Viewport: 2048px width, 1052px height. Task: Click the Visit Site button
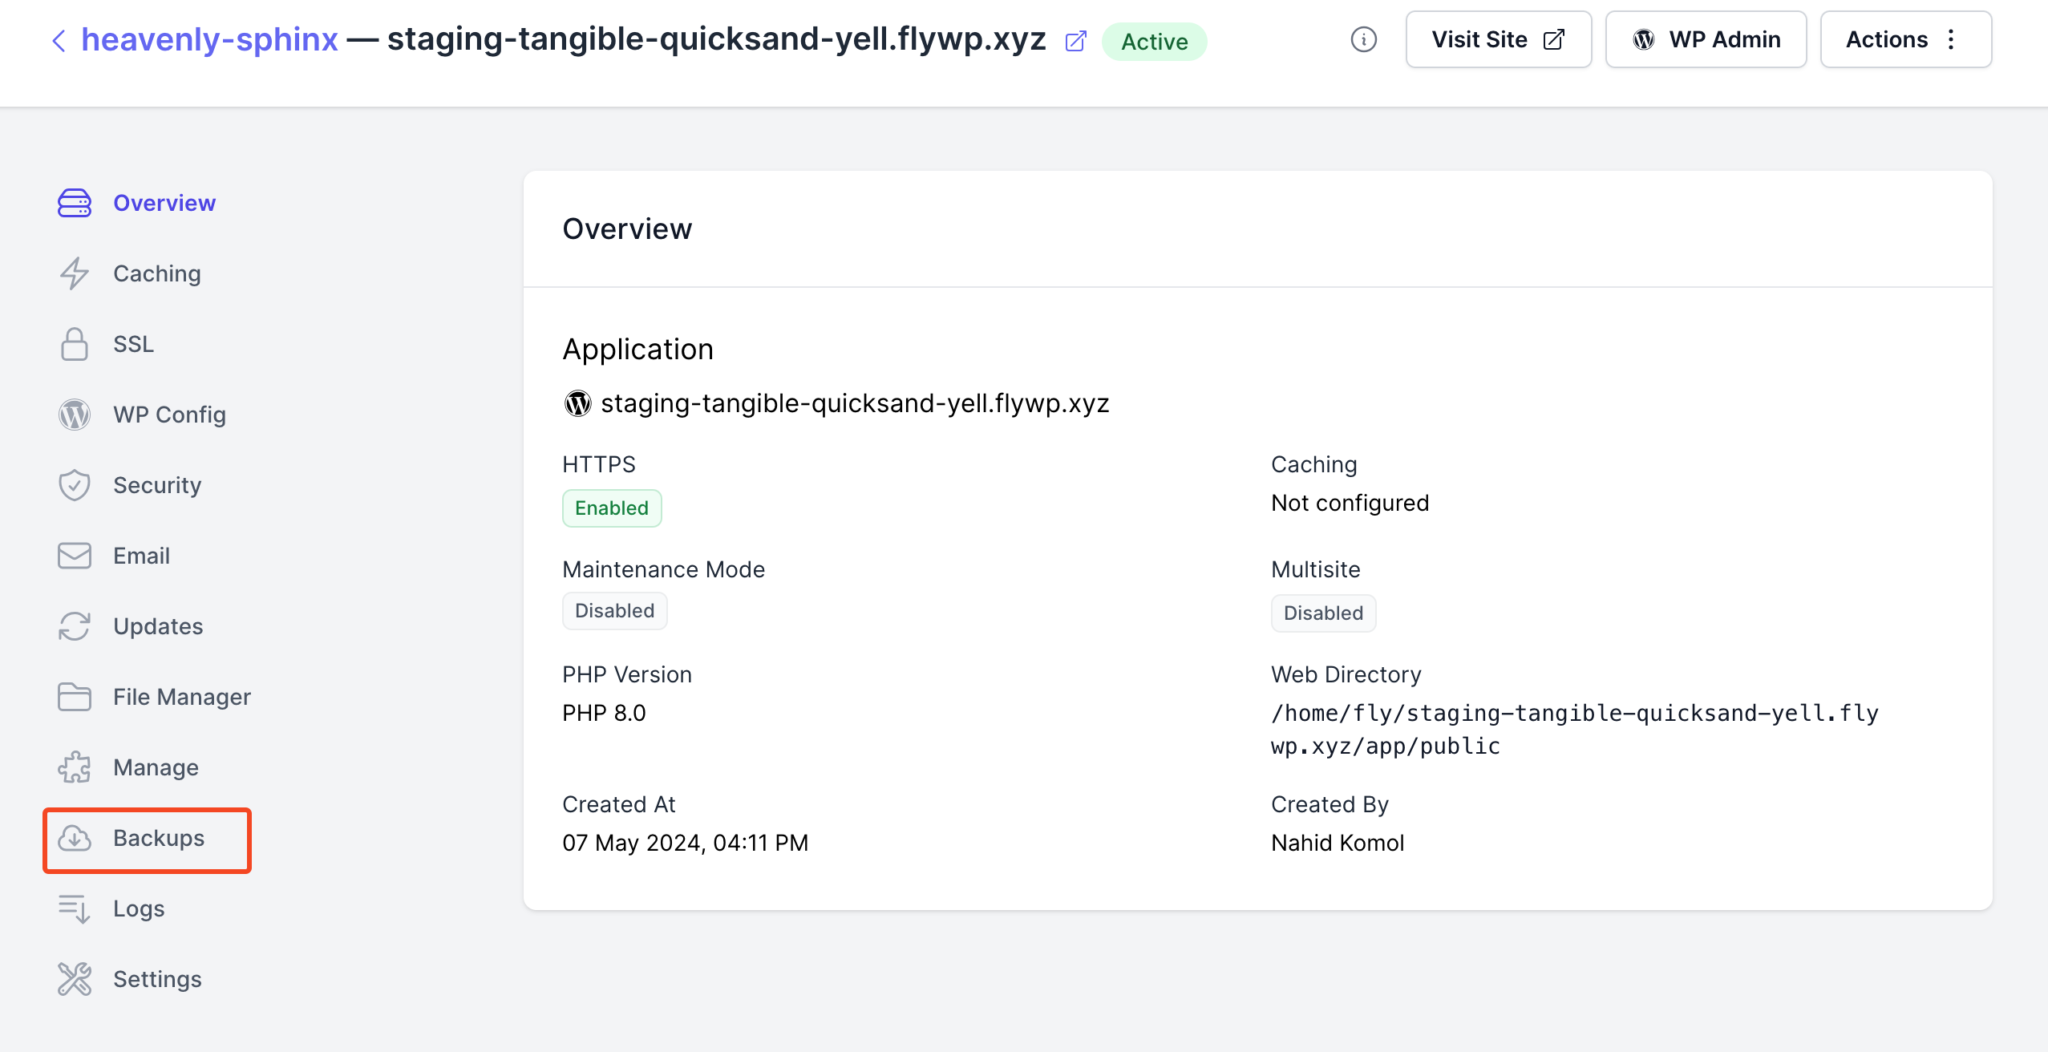[x=1497, y=39]
